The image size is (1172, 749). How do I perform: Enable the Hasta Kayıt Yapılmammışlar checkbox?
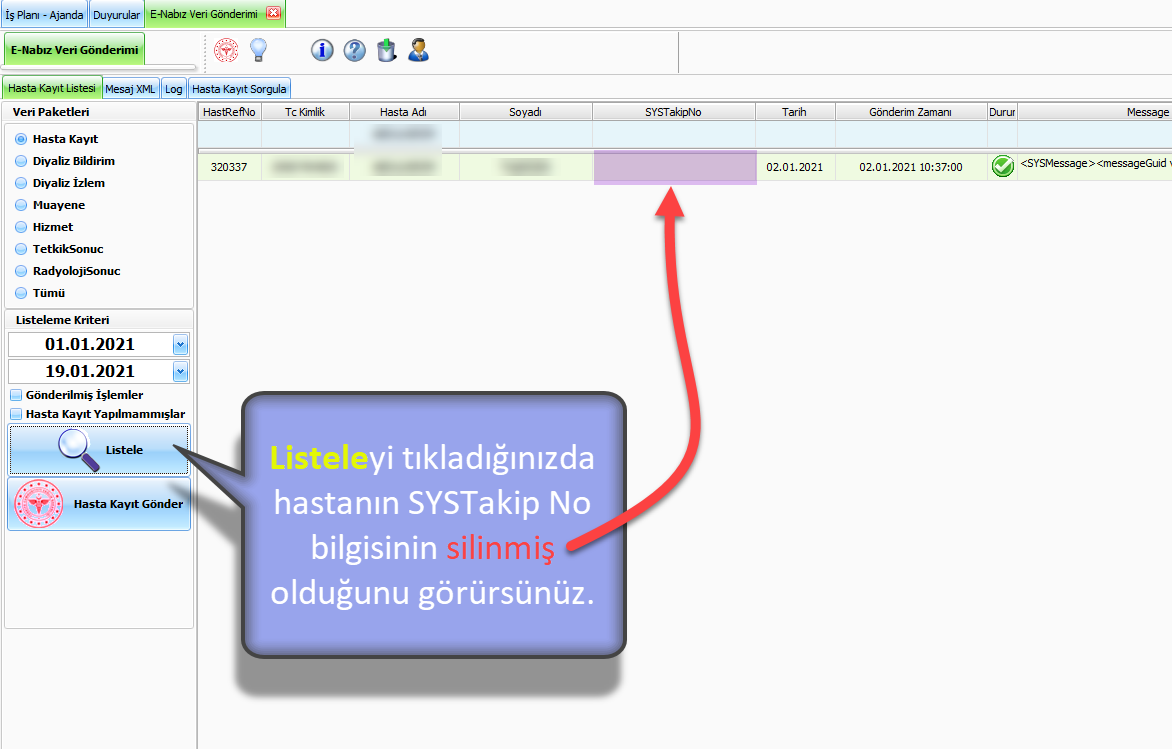[x=16, y=414]
